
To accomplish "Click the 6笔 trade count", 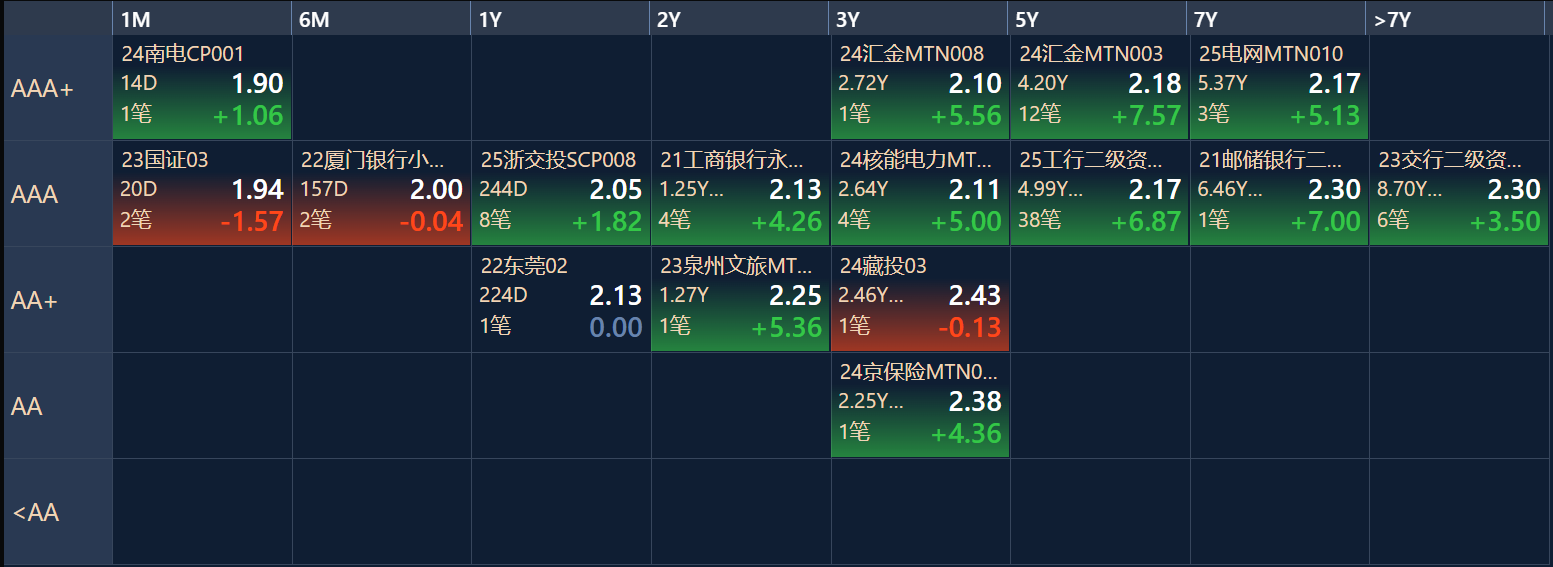I will click(x=1393, y=221).
